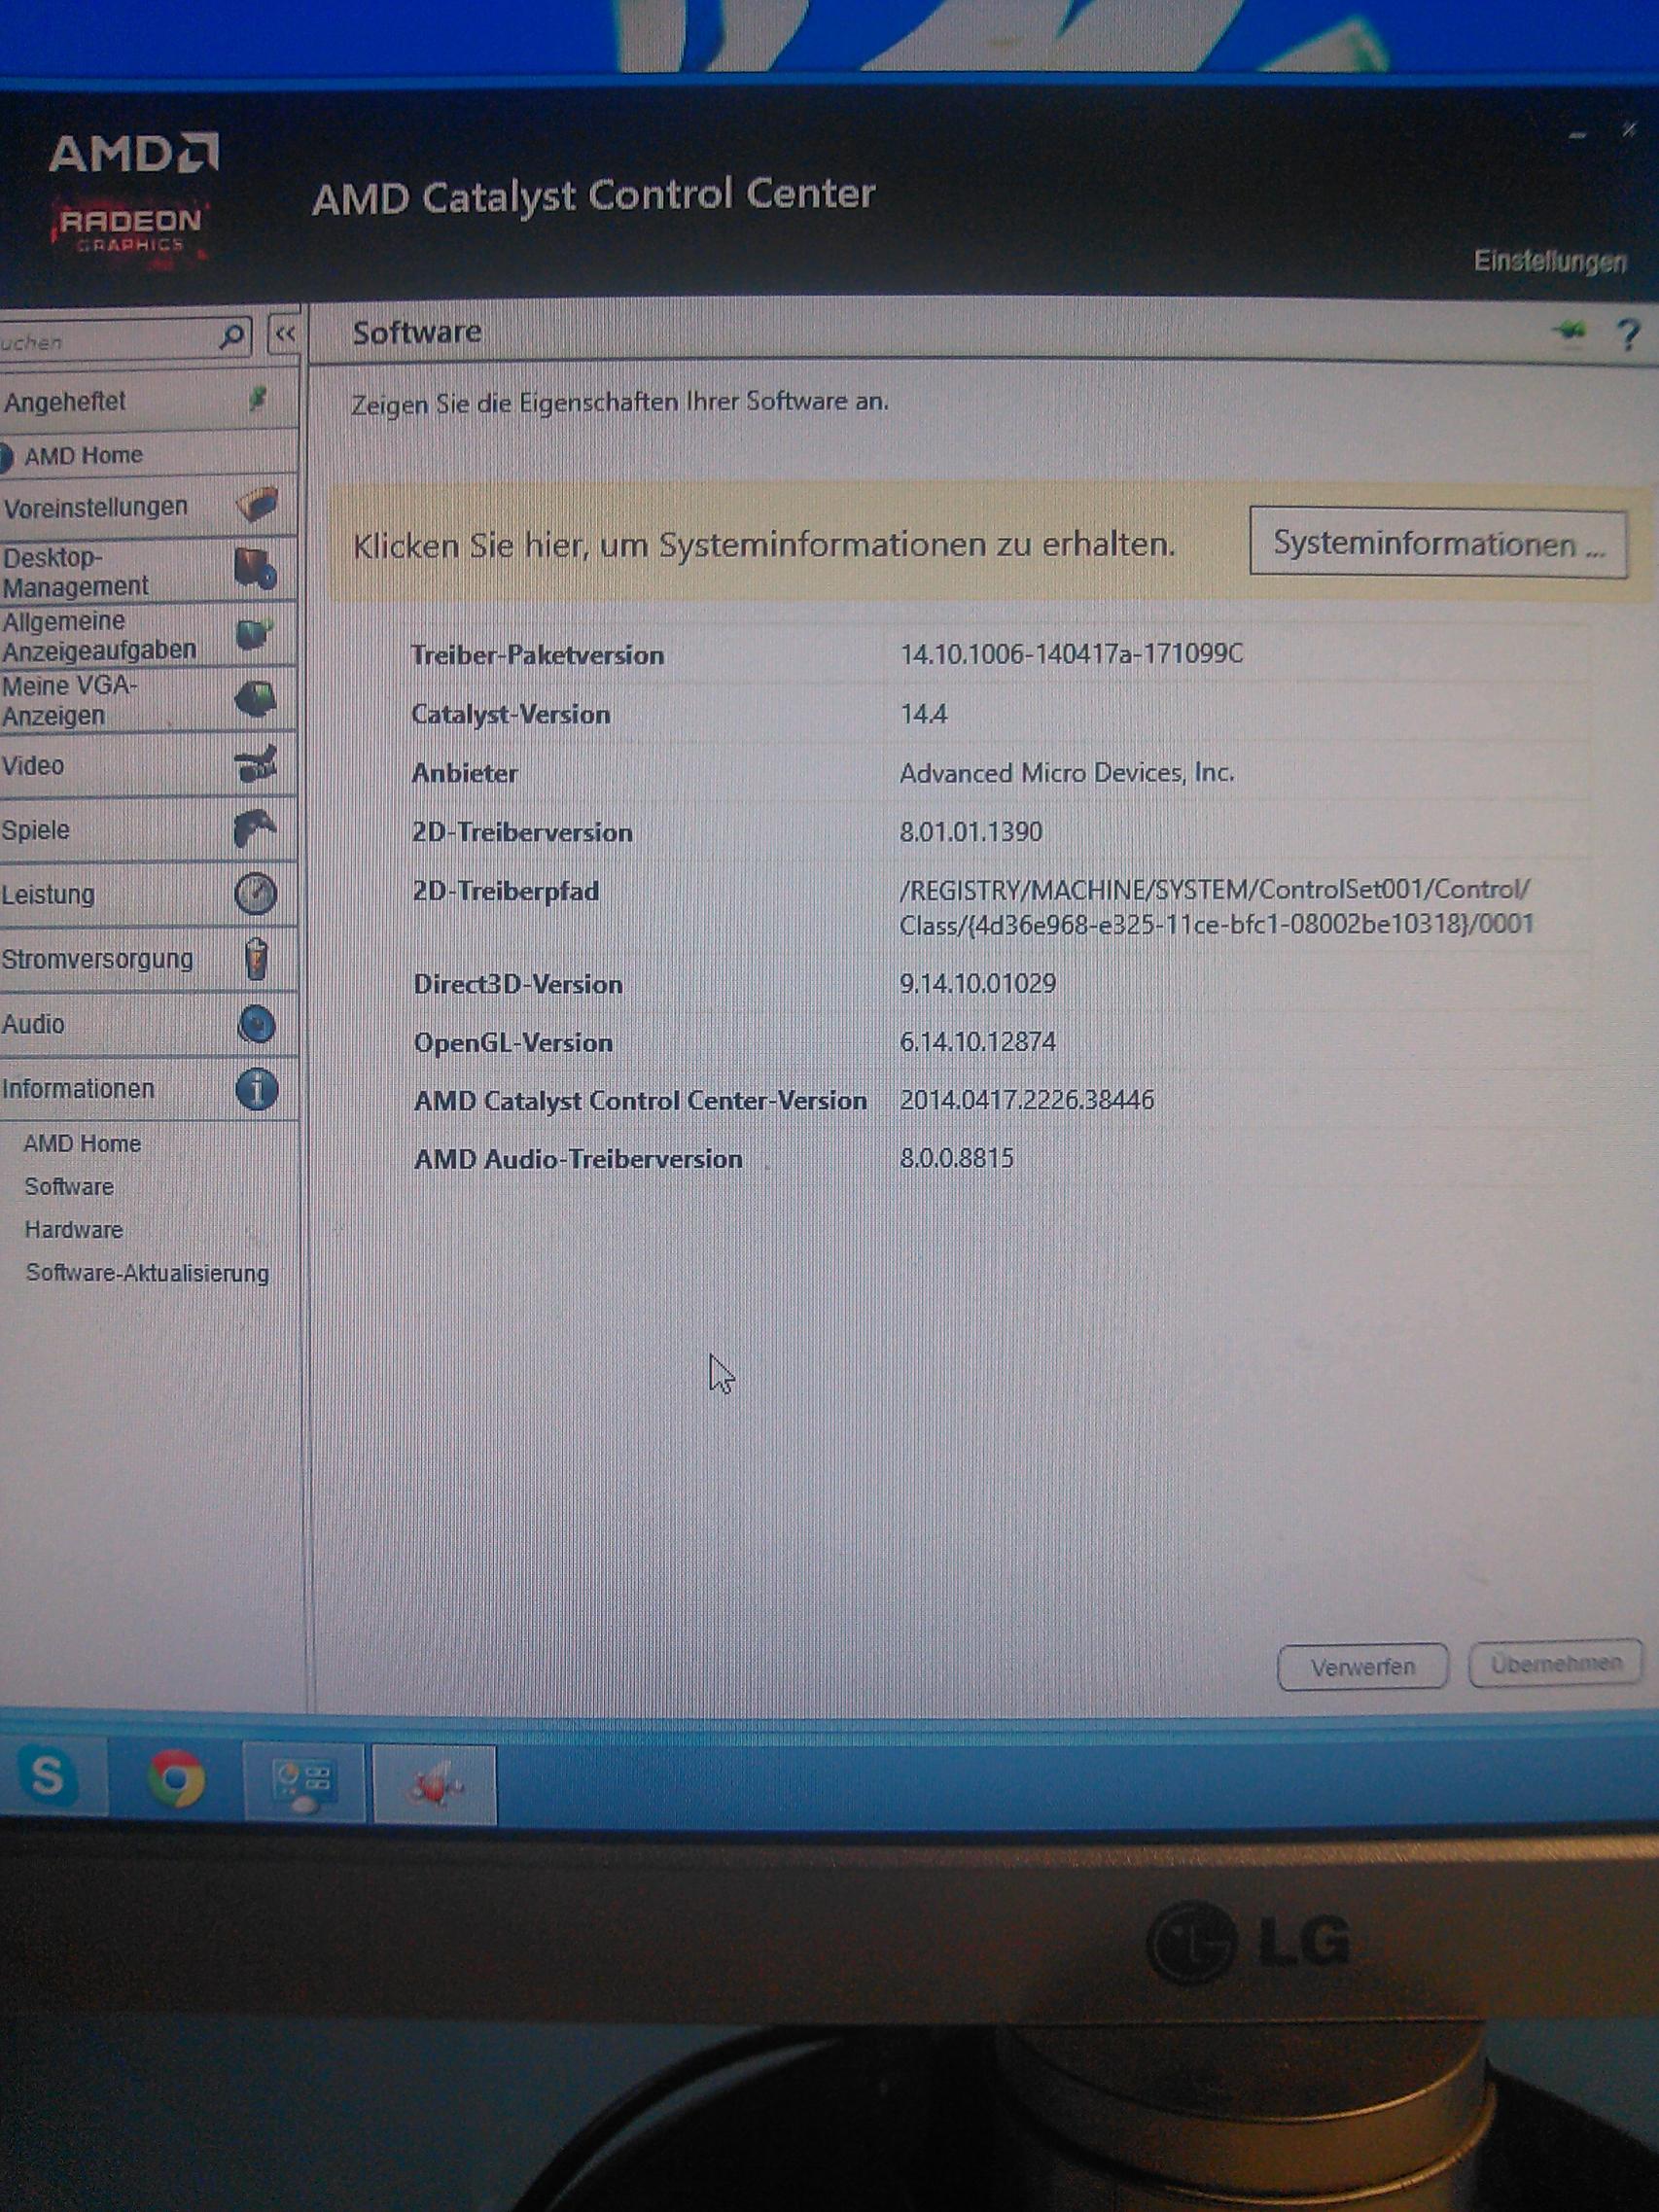Open the Audio menu item
The width and height of the screenshot is (1659, 2212).
coord(148,1024)
